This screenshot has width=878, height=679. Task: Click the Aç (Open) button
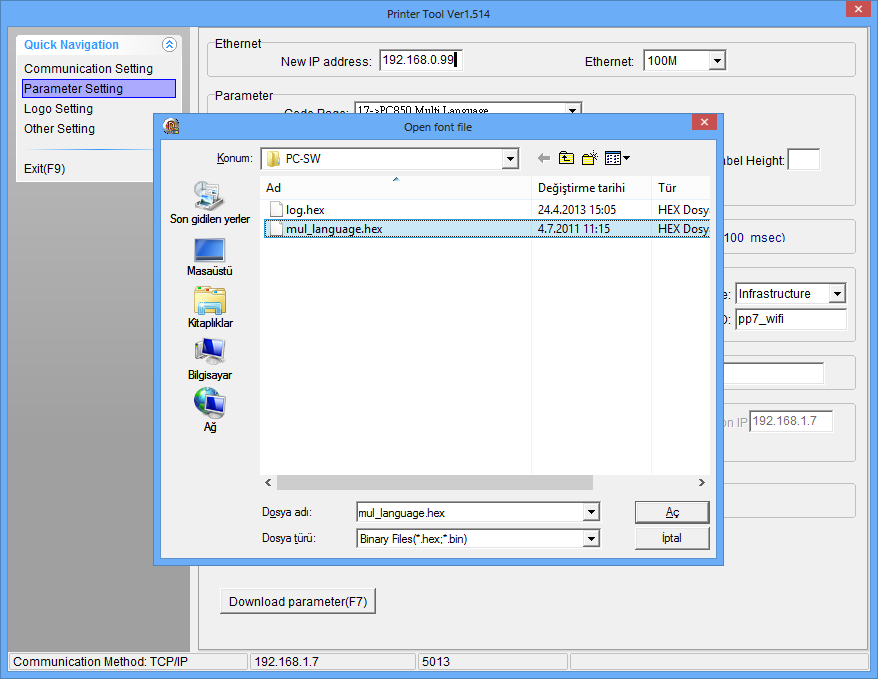point(672,512)
